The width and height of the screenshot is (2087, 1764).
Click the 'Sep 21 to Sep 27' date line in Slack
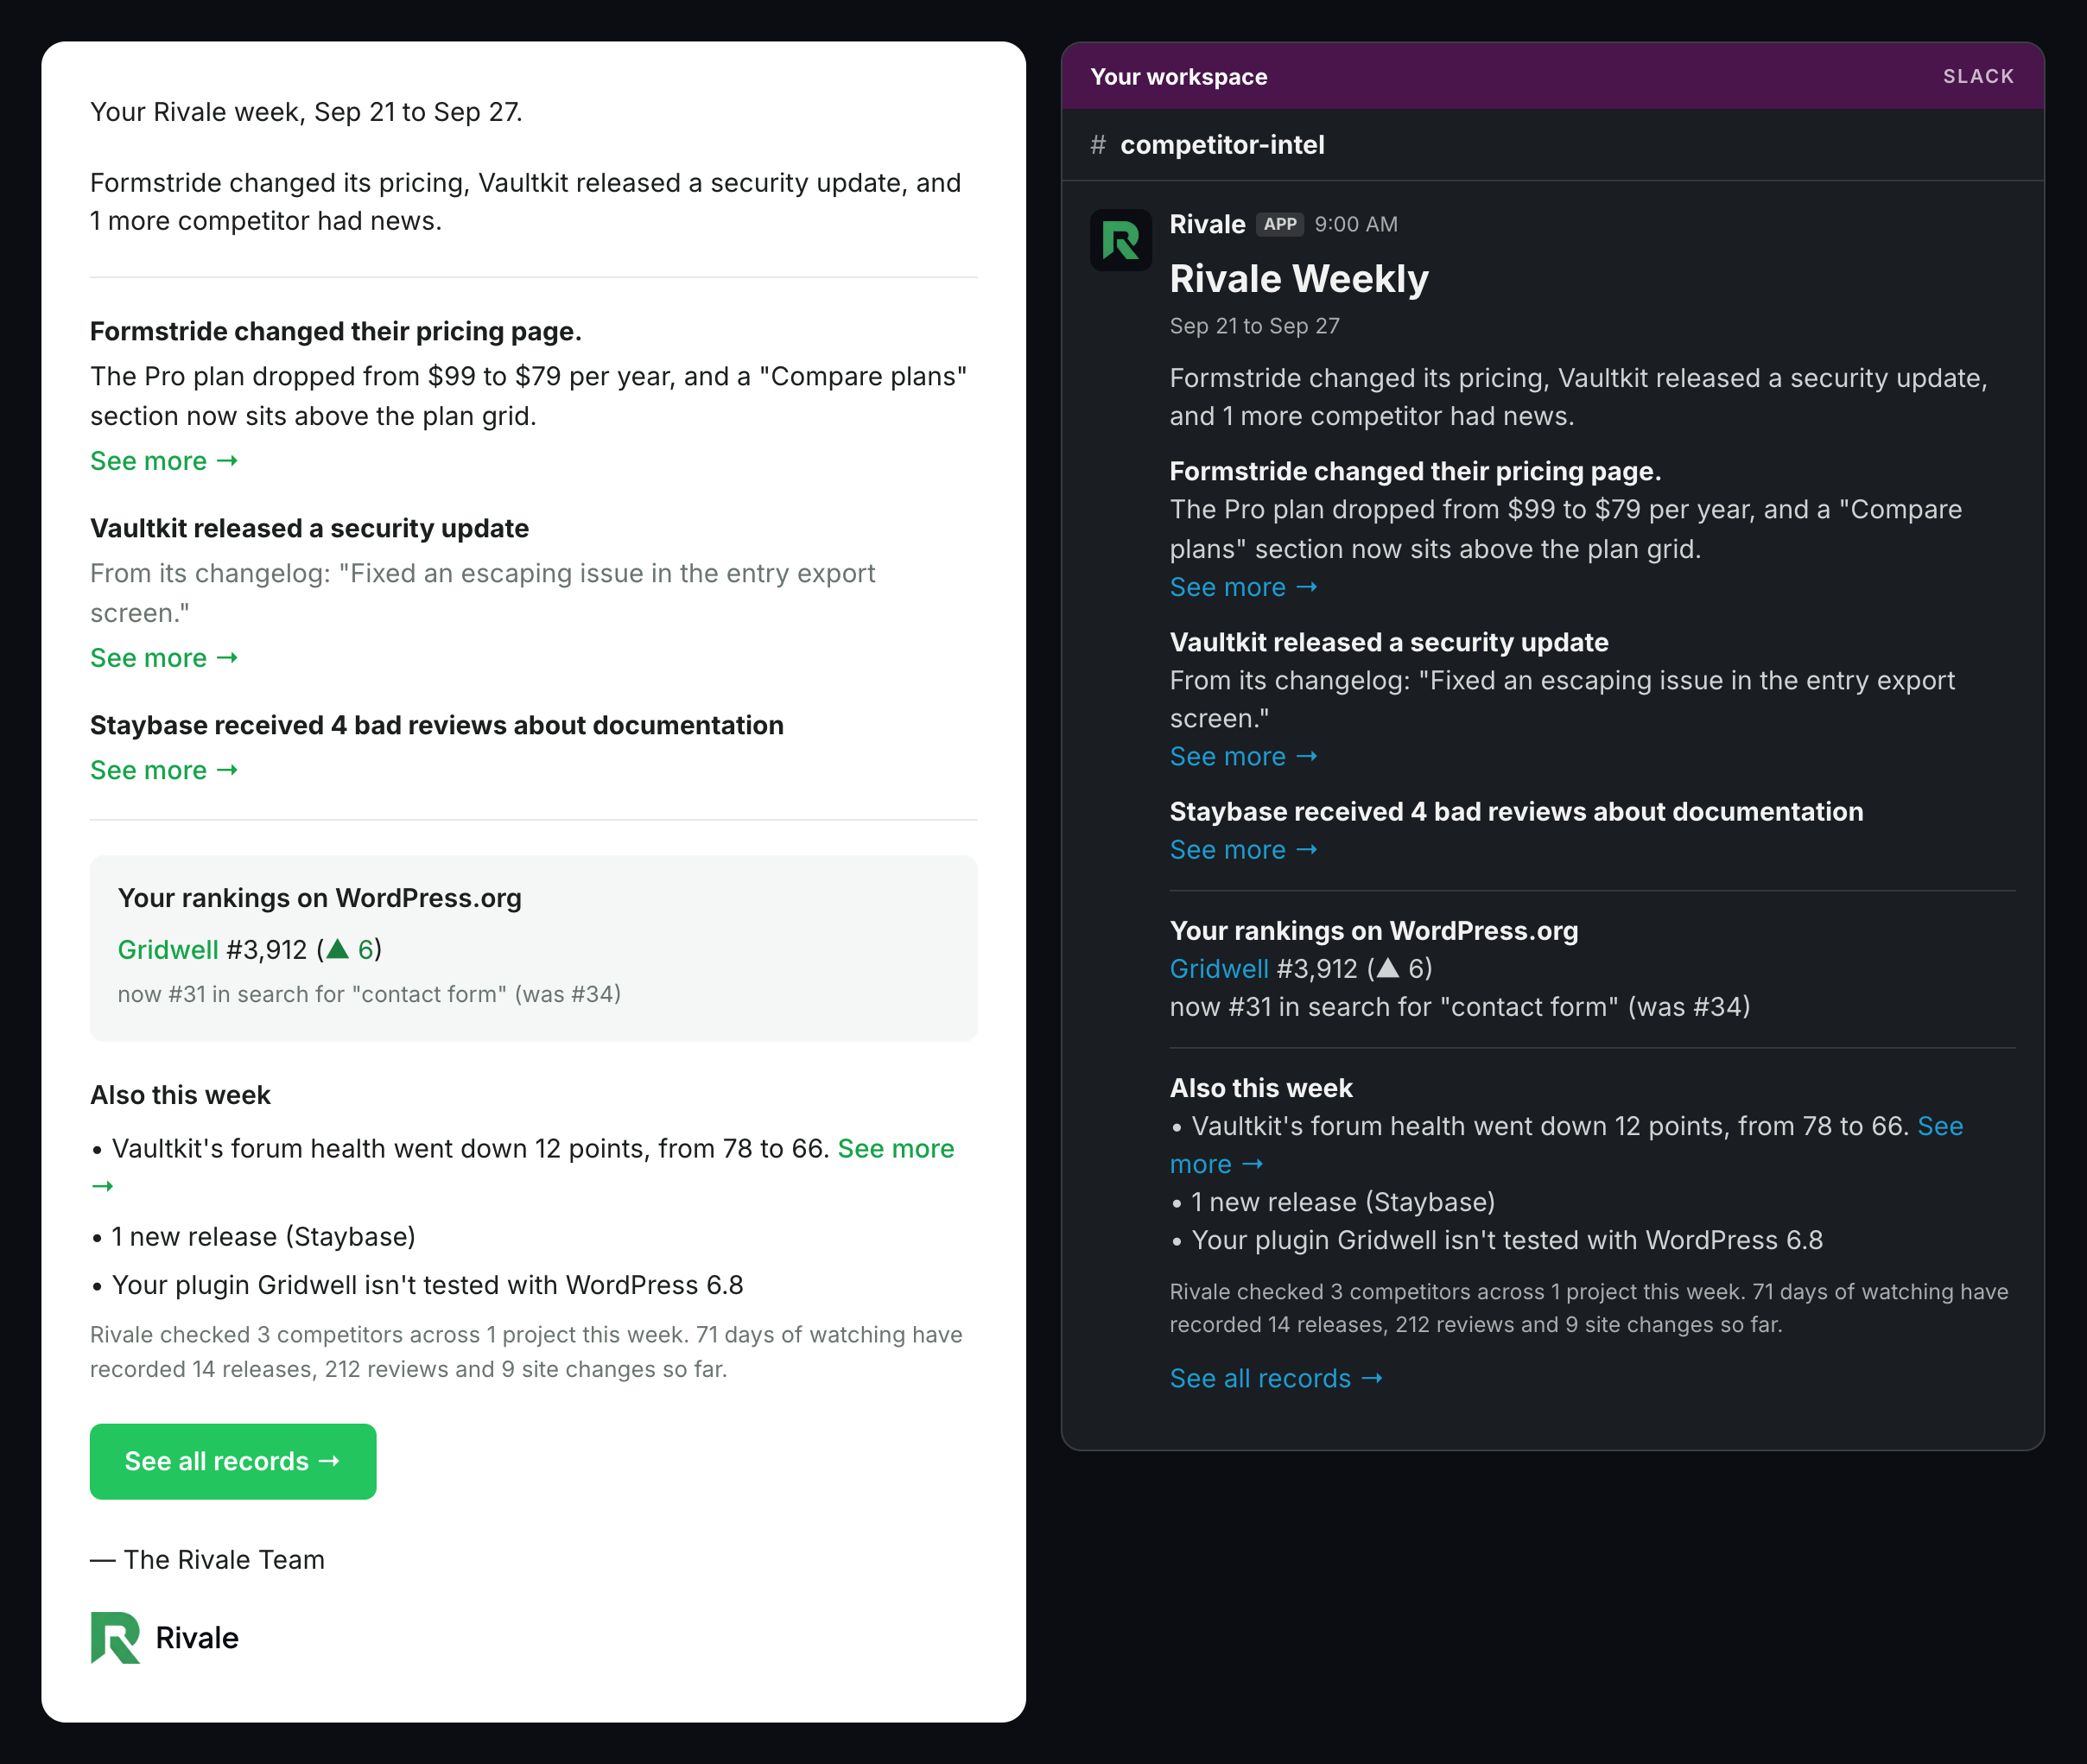click(x=1254, y=326)
